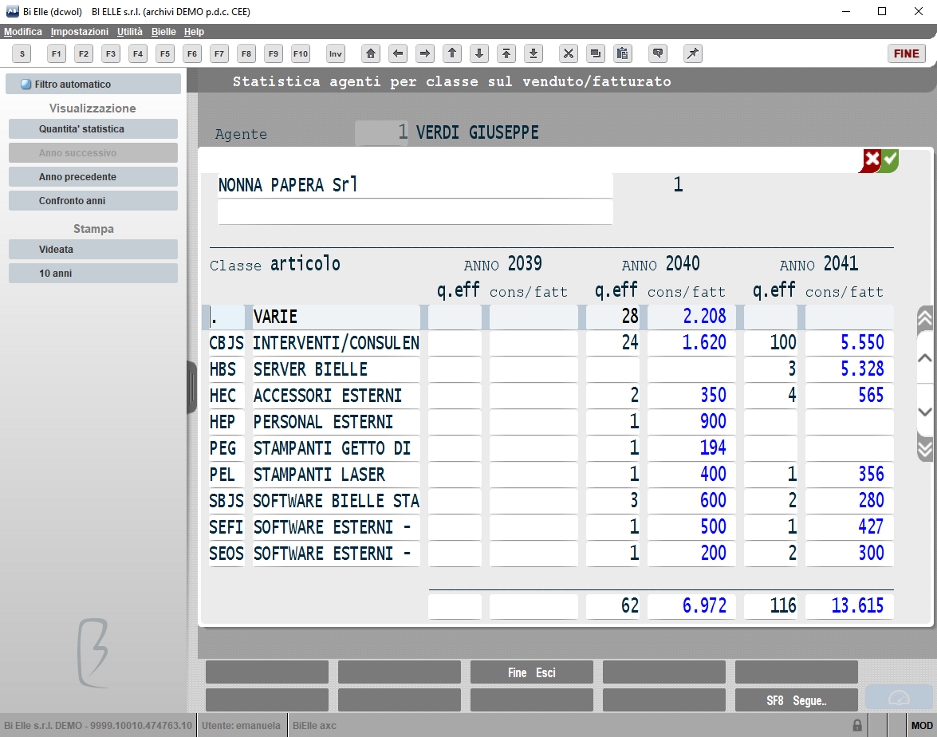Open the Impostazioni menu

pos(79,32)
